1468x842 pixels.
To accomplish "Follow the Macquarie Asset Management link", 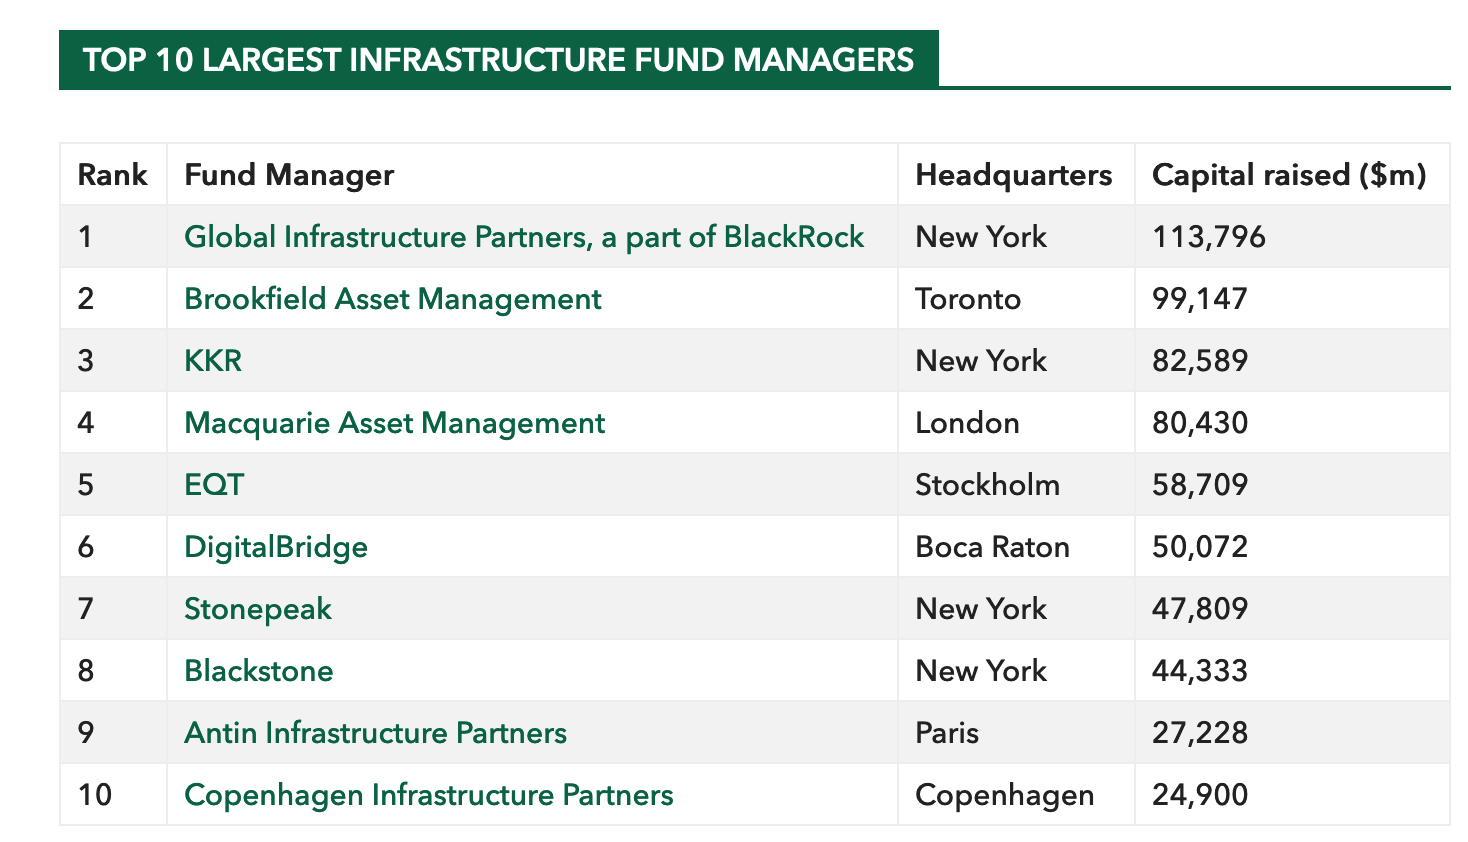I will 395,423.
